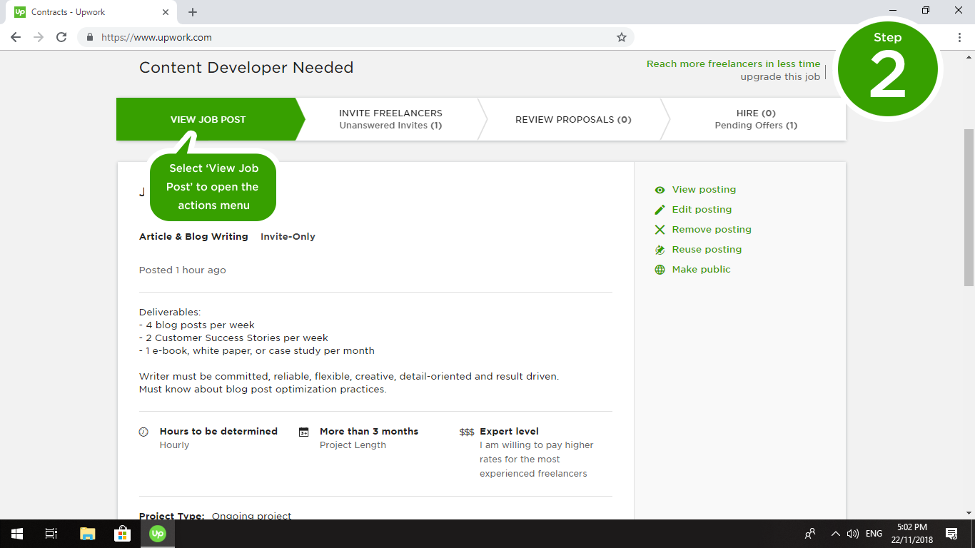
Task: Open the browser three-dot menu
Action: [x=960, y=37]
